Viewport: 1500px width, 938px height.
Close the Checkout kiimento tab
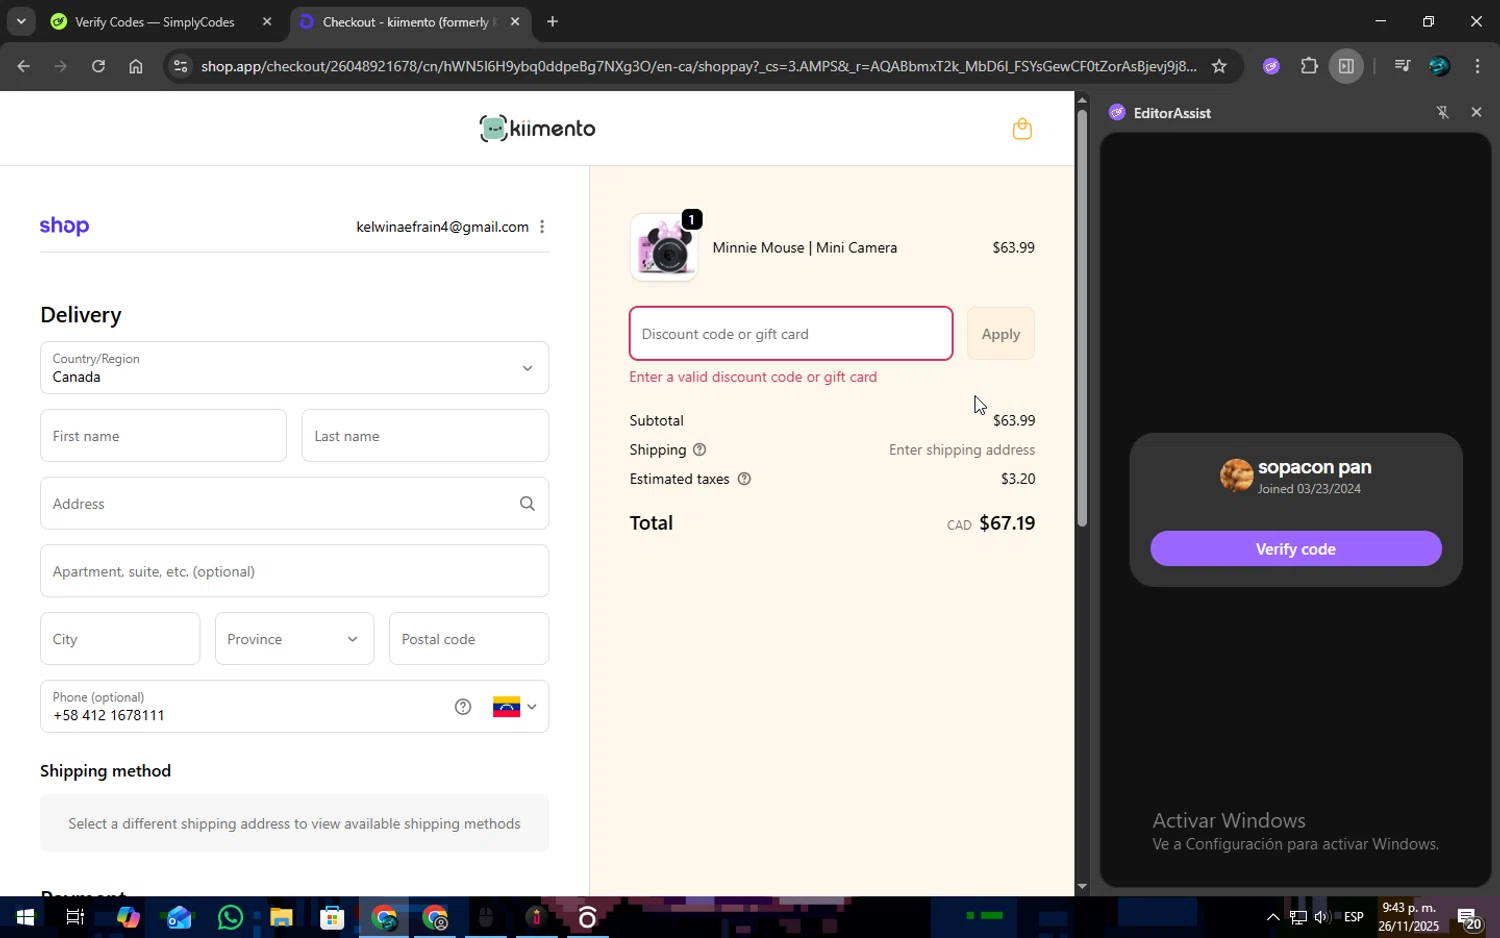coord(514,21)
